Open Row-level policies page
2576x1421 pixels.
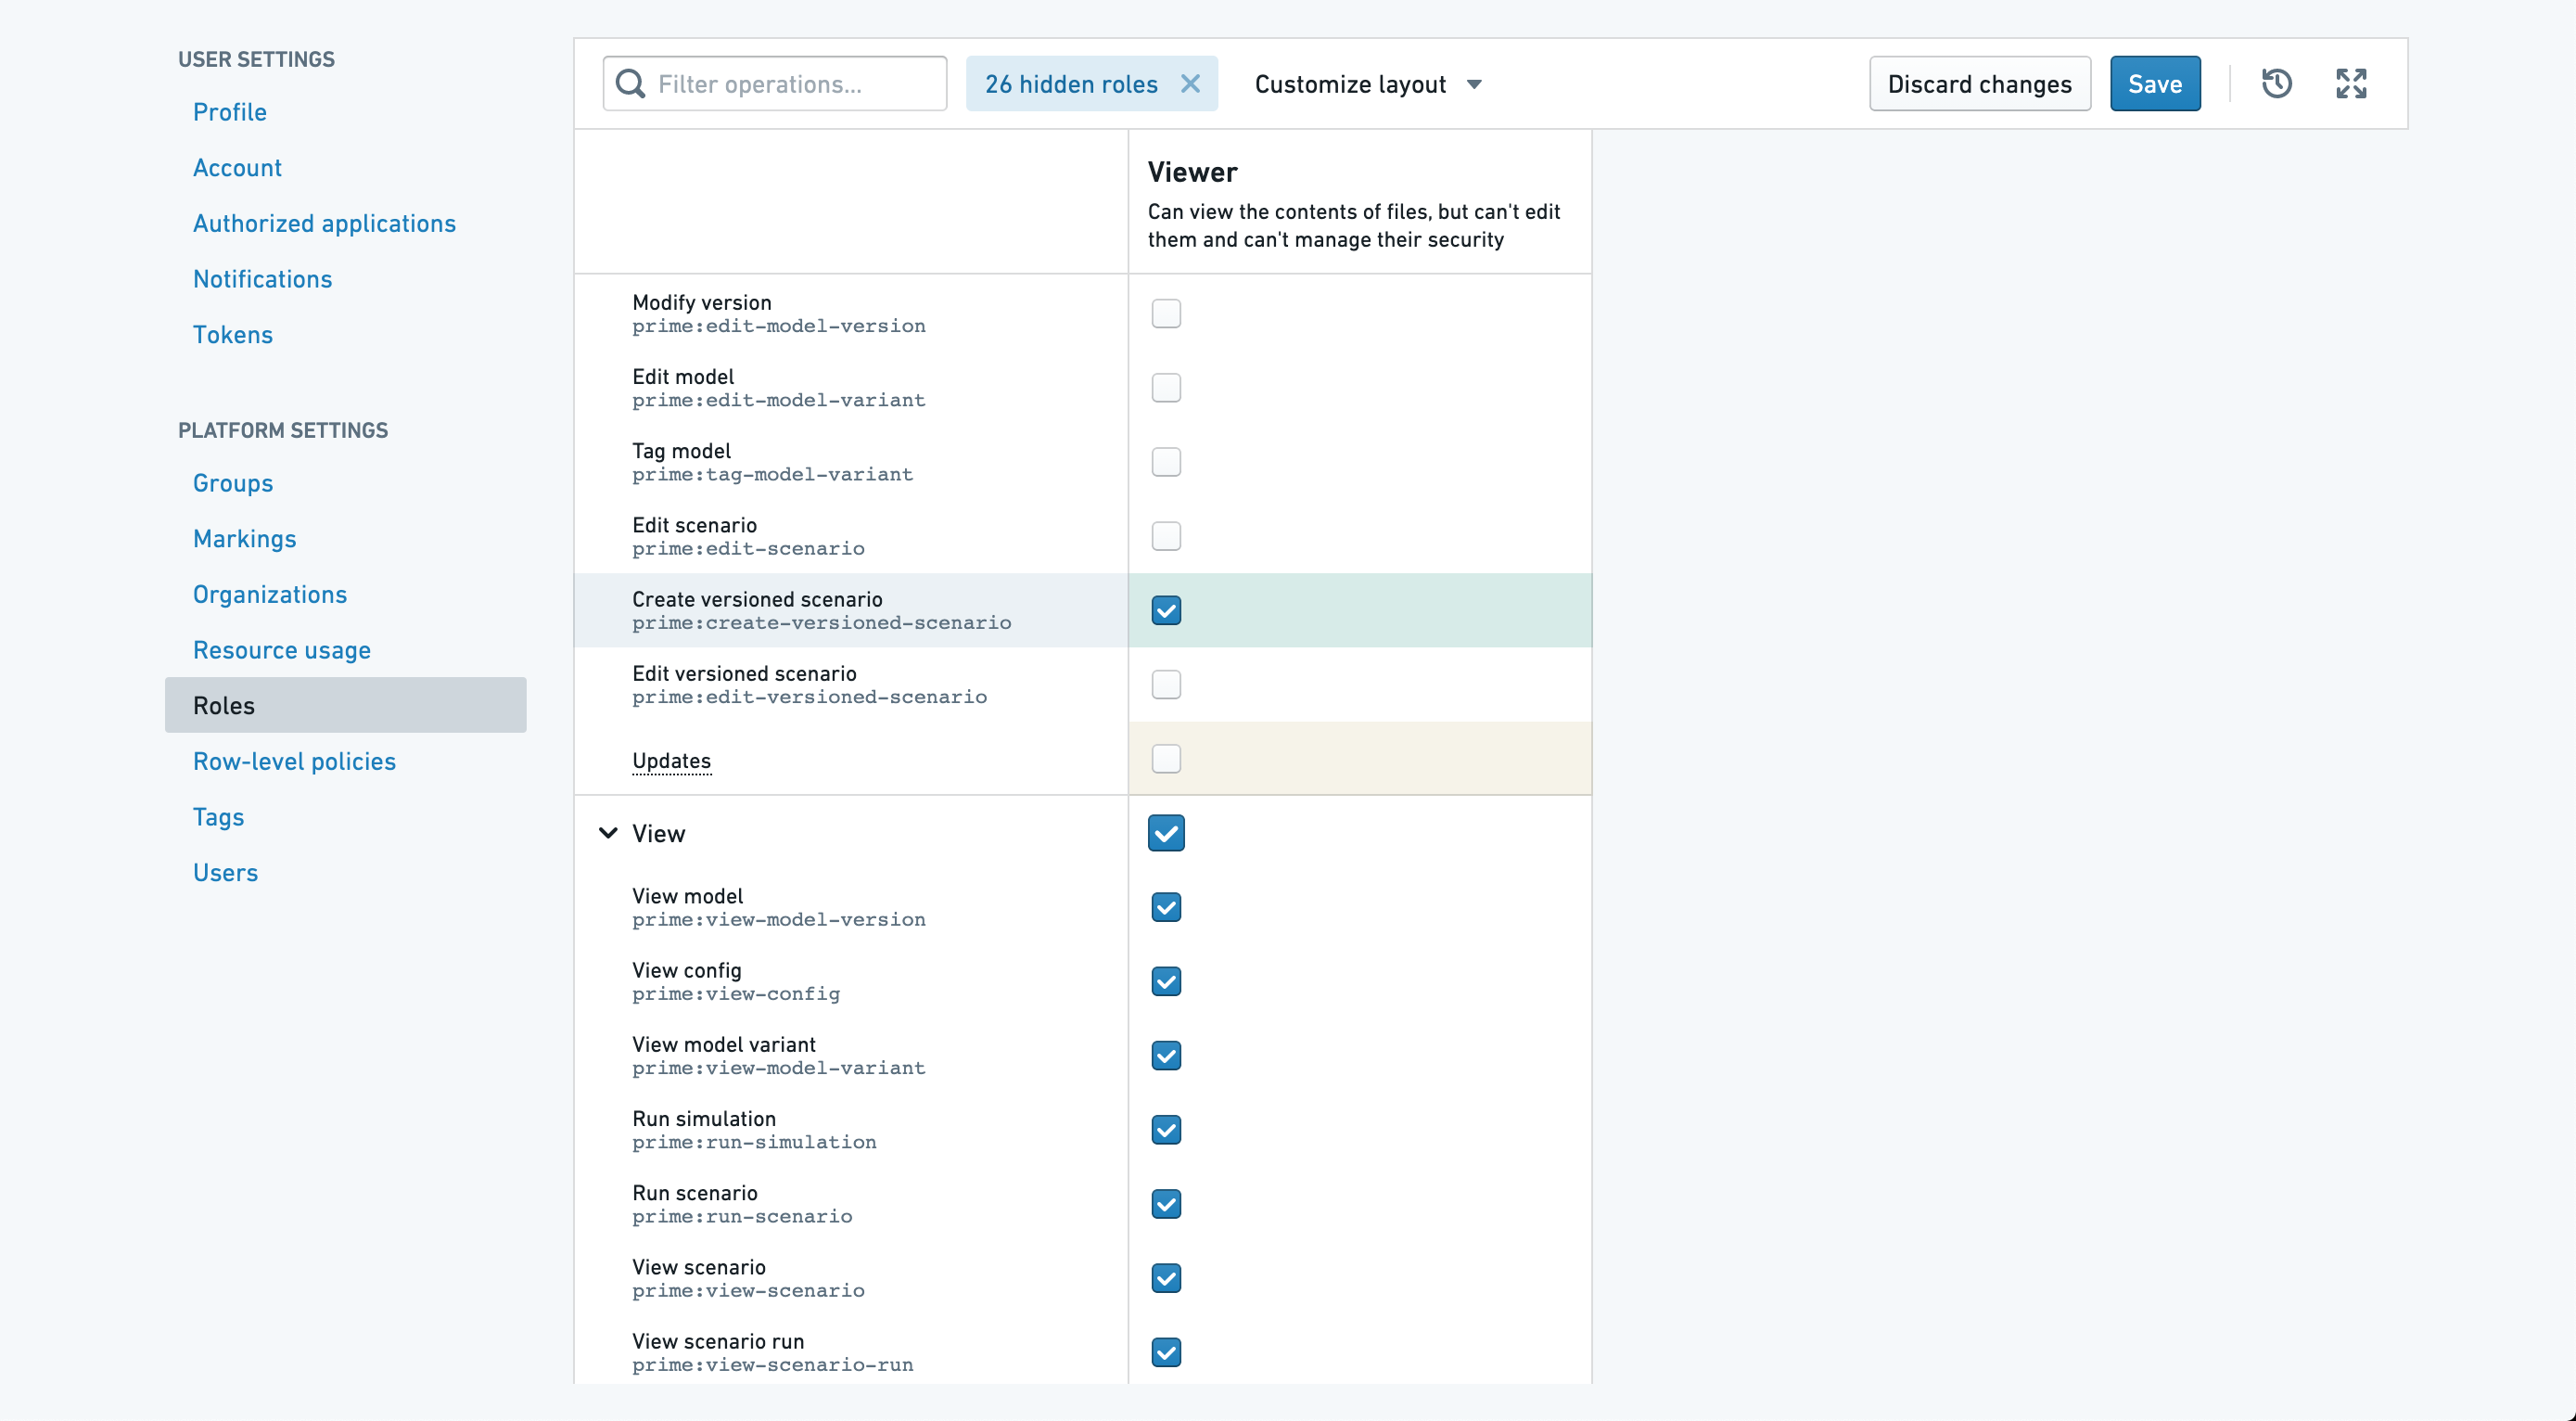click(x=294, y=761)
